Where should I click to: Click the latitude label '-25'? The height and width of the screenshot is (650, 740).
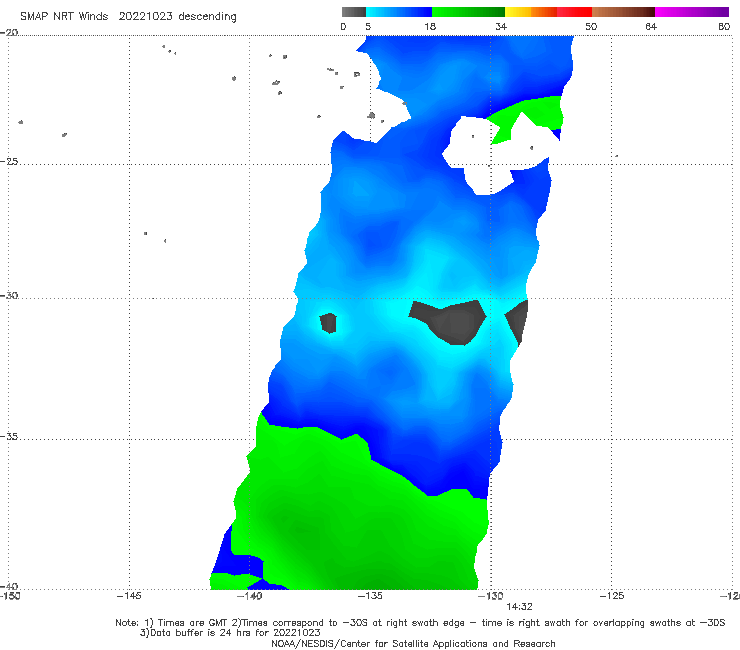[9, 161]
